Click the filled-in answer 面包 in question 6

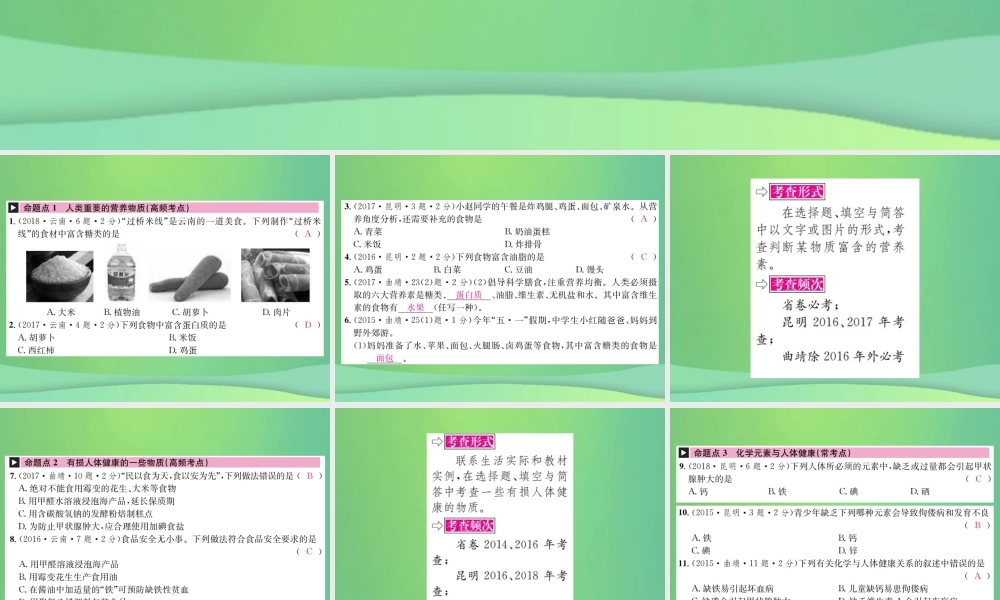pos(385,358)
